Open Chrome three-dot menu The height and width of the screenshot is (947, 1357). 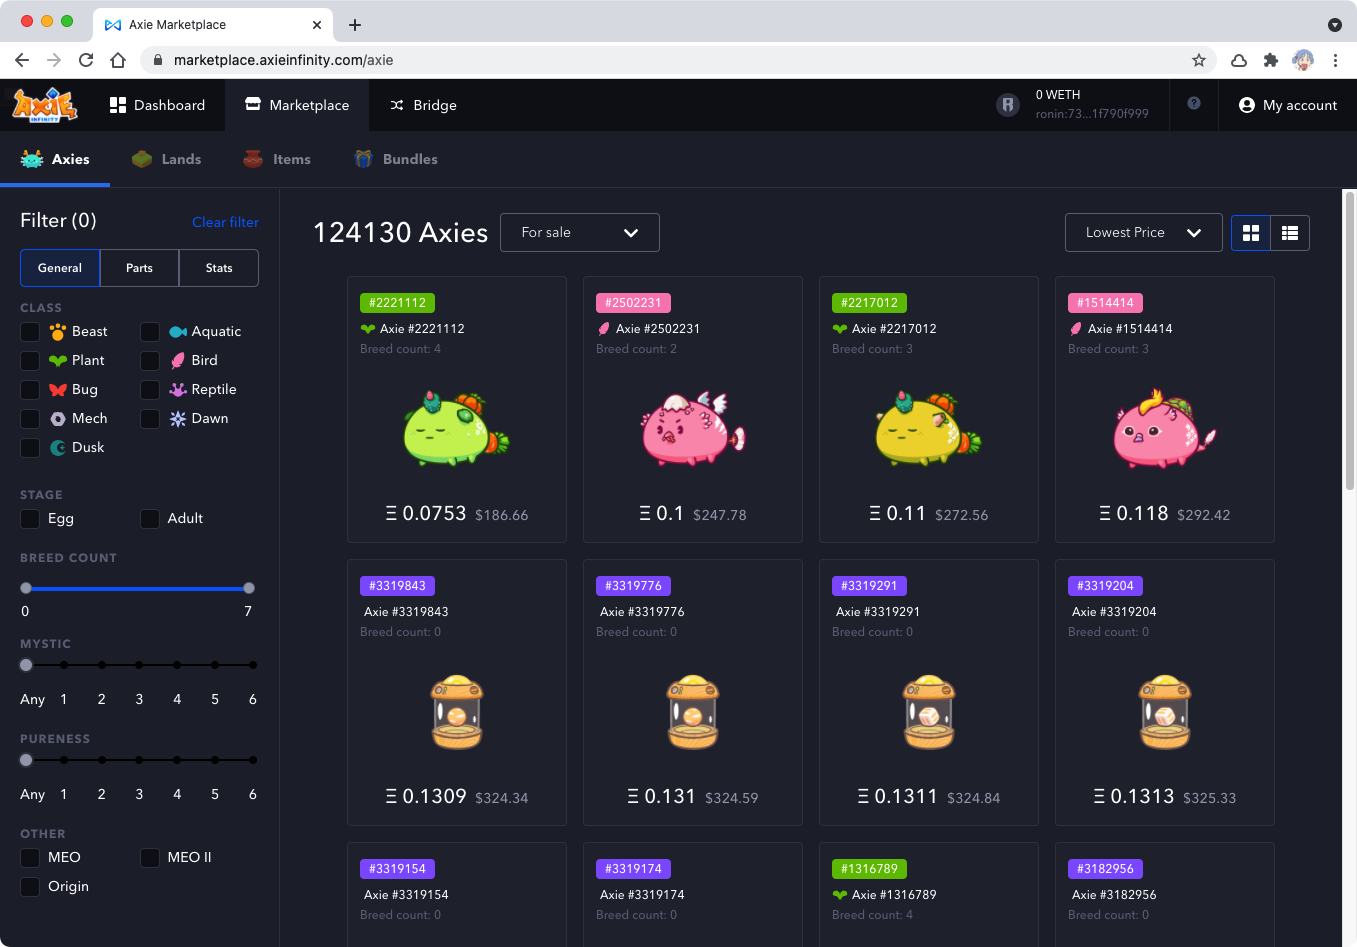click(x=1335, y=60)
